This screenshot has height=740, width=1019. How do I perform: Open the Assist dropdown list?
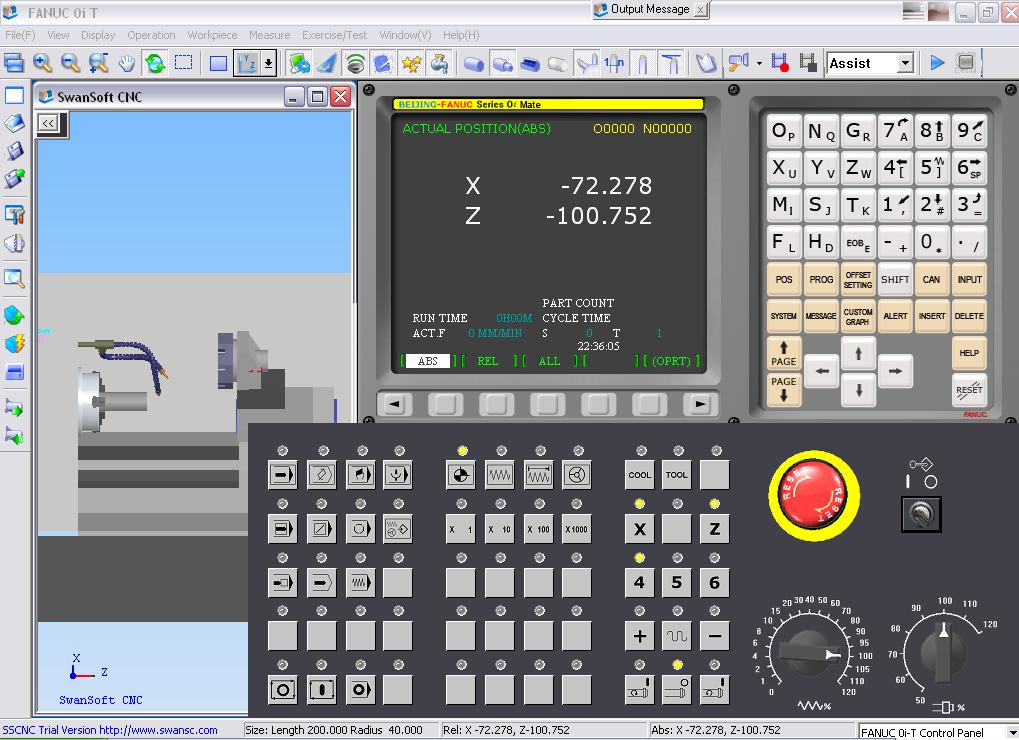(906, 63)
